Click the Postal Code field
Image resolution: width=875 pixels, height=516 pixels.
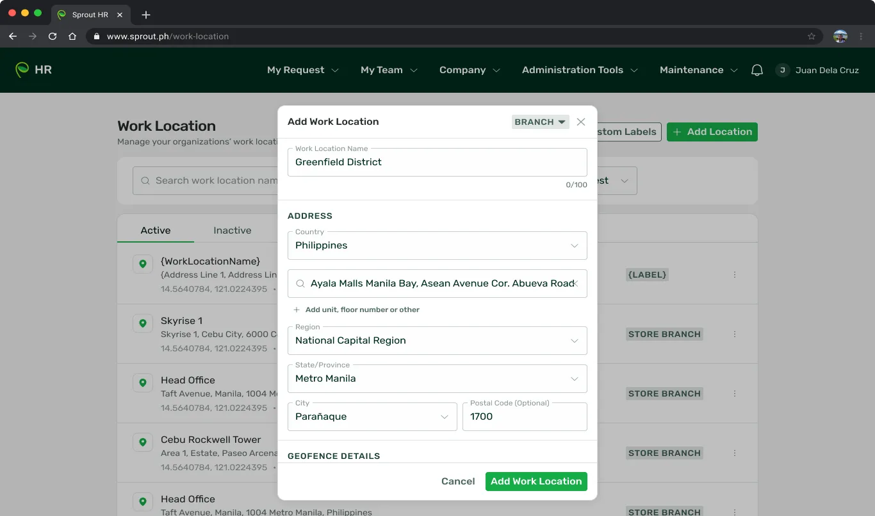click(x=525, y=417)
